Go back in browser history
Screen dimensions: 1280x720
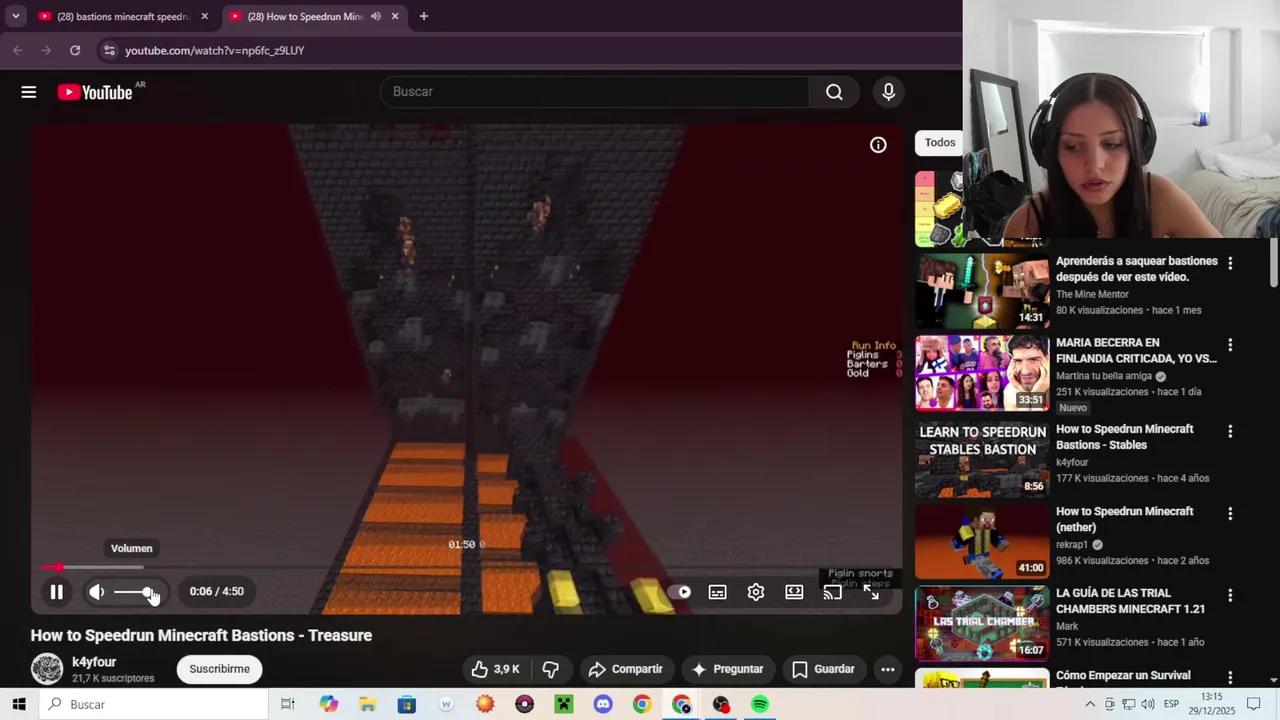click(18, 50)
